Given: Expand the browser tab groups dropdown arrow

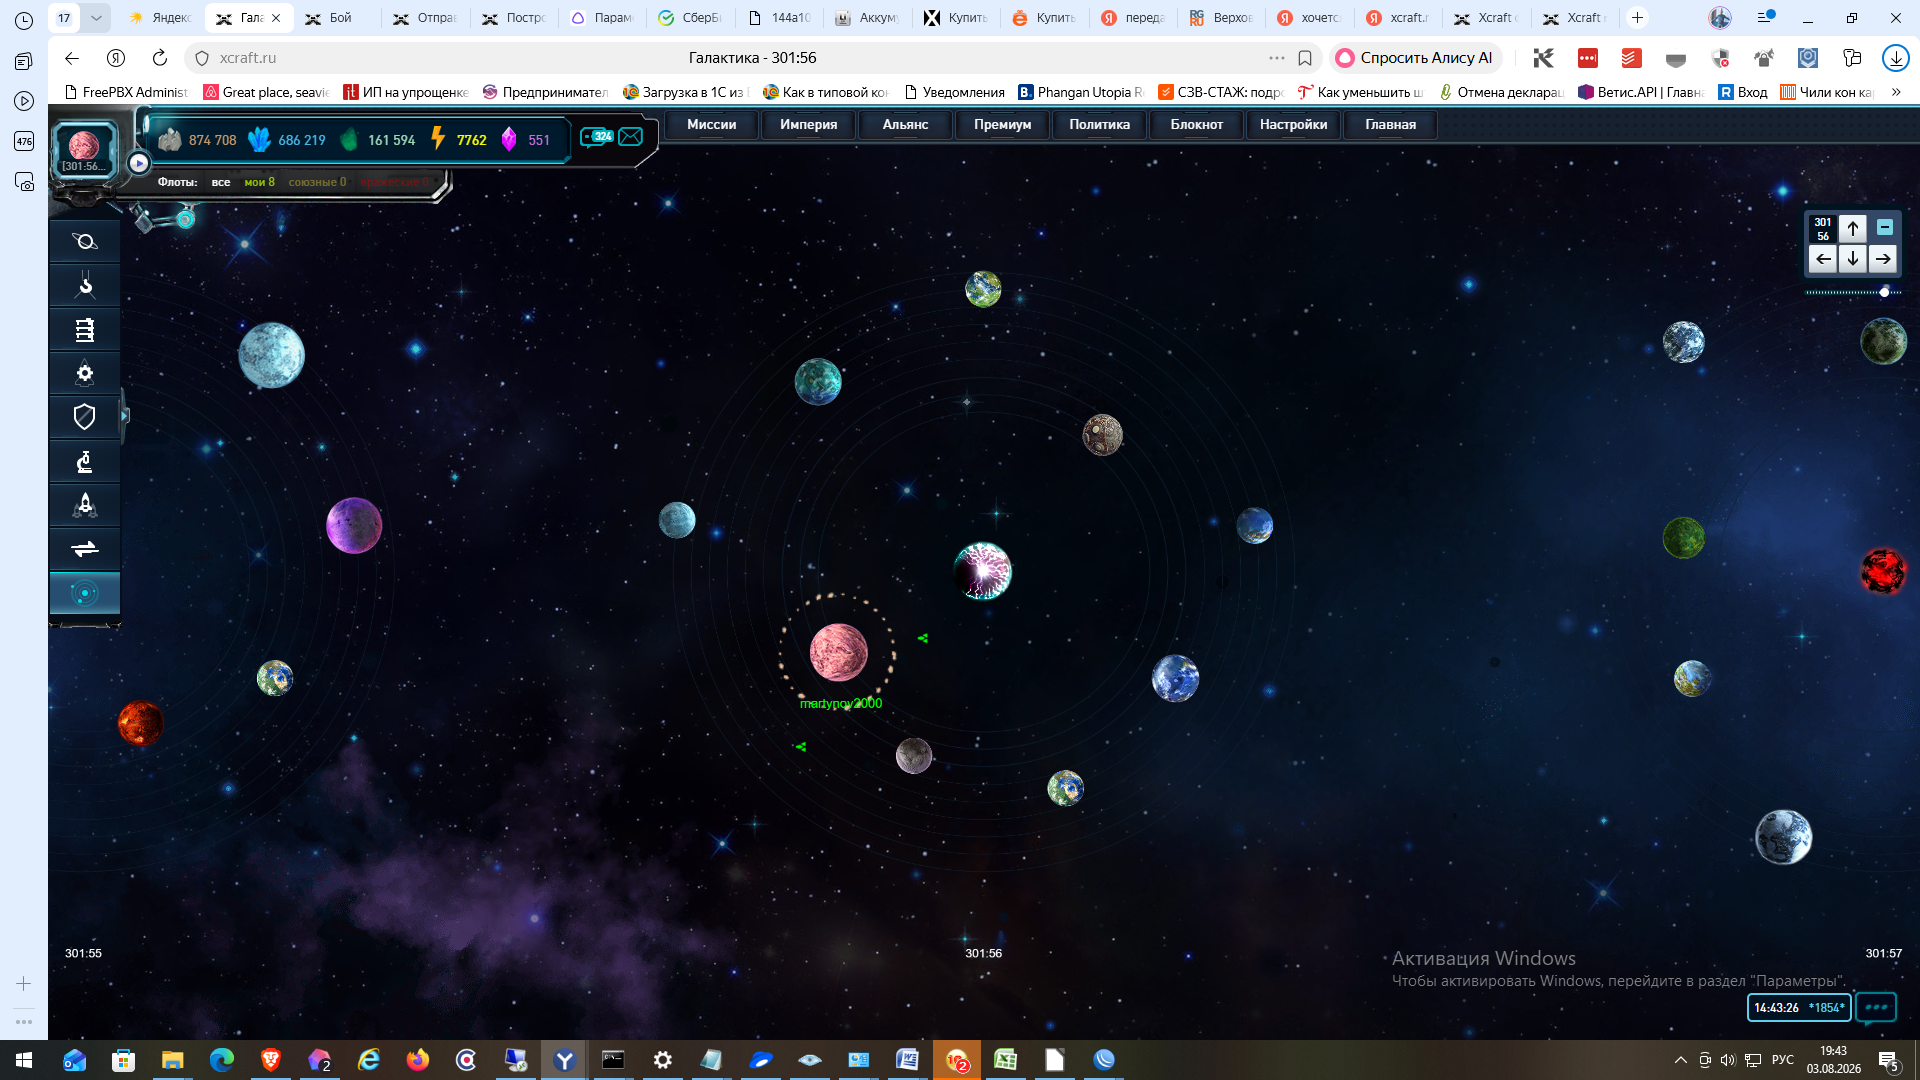Looking at the screenshot, I should (x=96, y=18).
